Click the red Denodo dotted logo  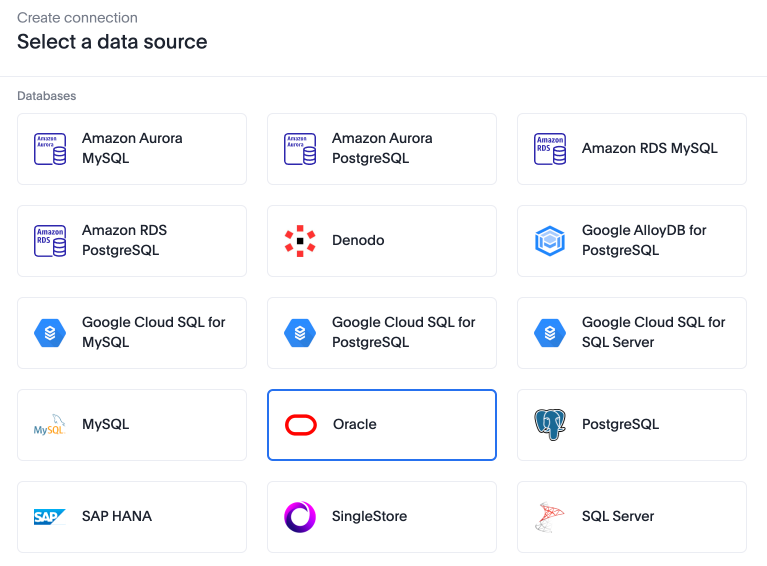pyautogui.click(x=300, y=241)
